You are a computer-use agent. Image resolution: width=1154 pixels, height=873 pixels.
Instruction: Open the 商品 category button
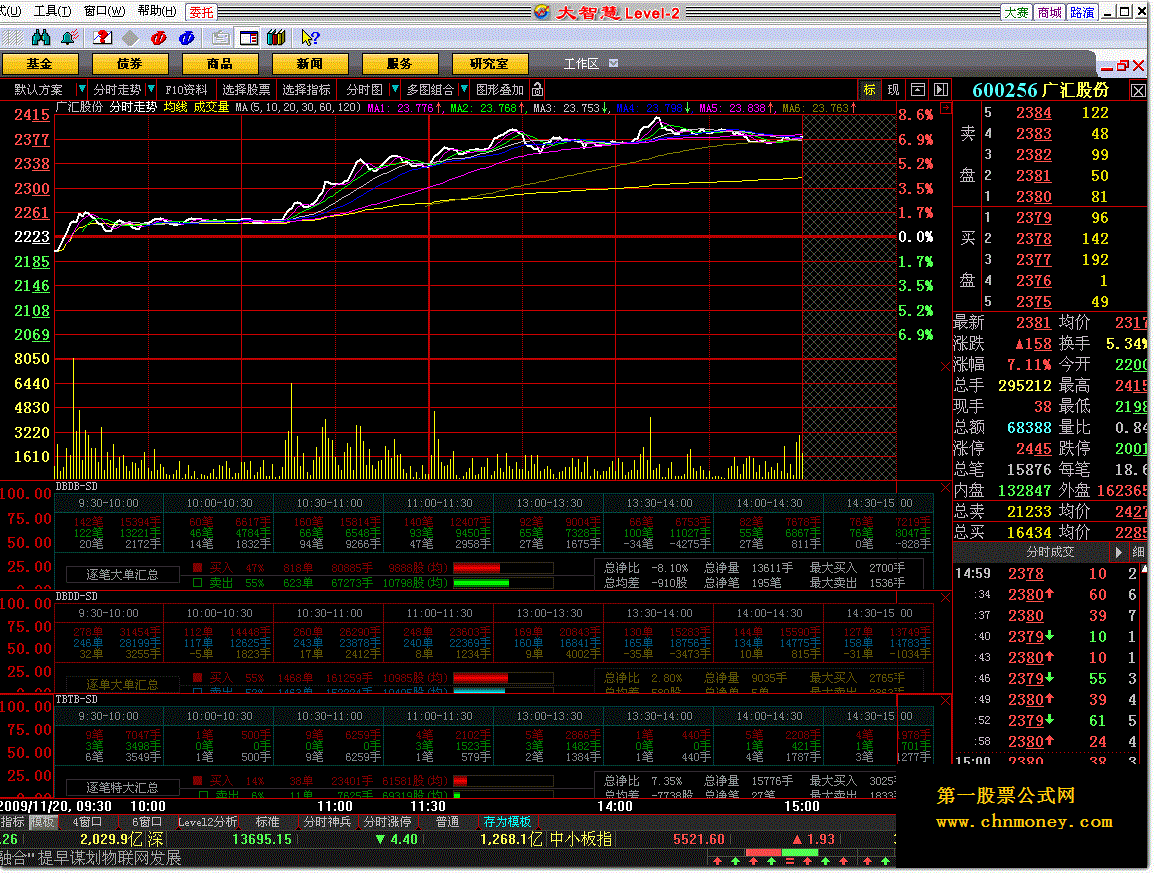click(219, 64)
